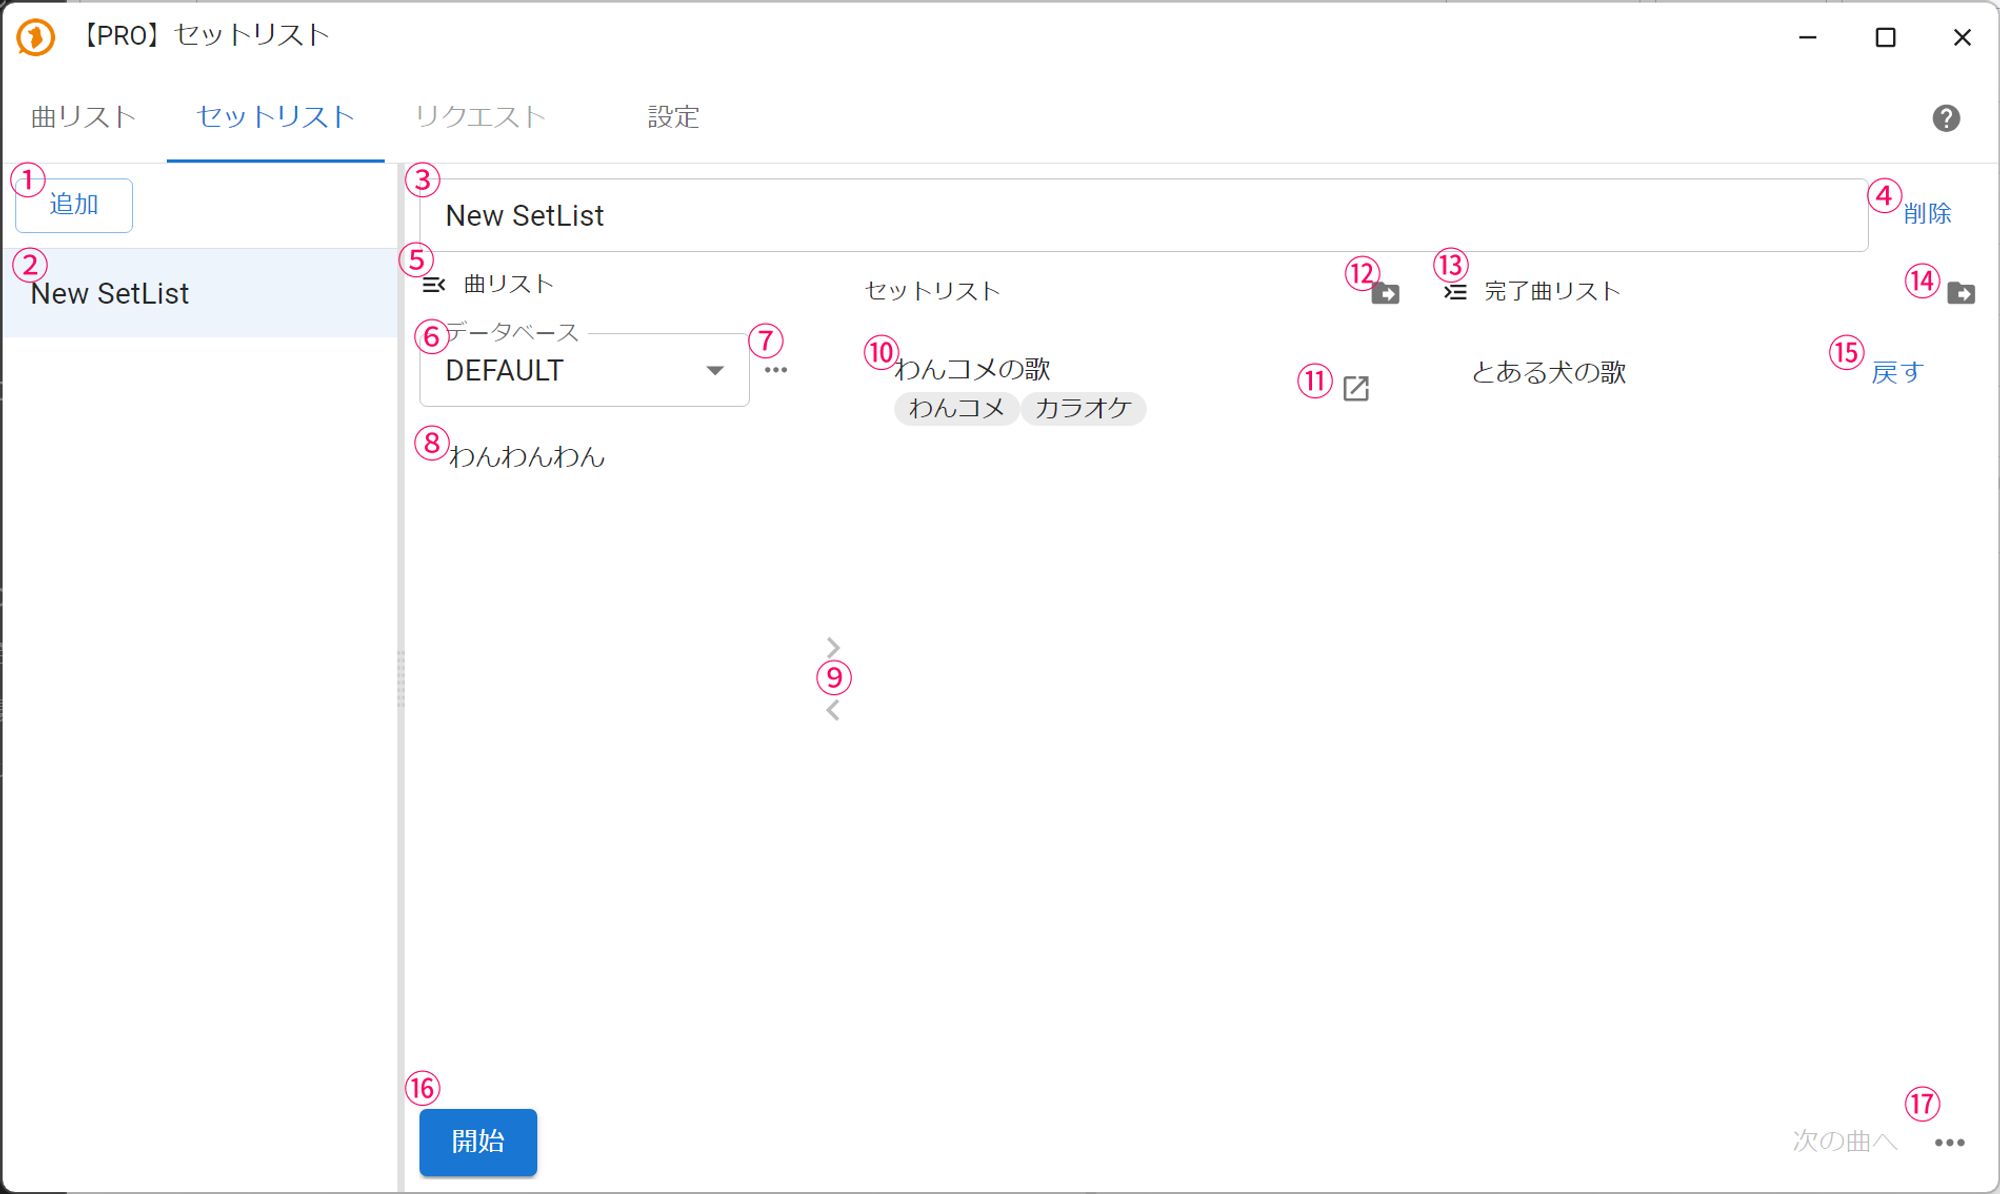Screen dimensions: 2000x1194
Task: Click the help question mark icon
Action: (1945, 118)
